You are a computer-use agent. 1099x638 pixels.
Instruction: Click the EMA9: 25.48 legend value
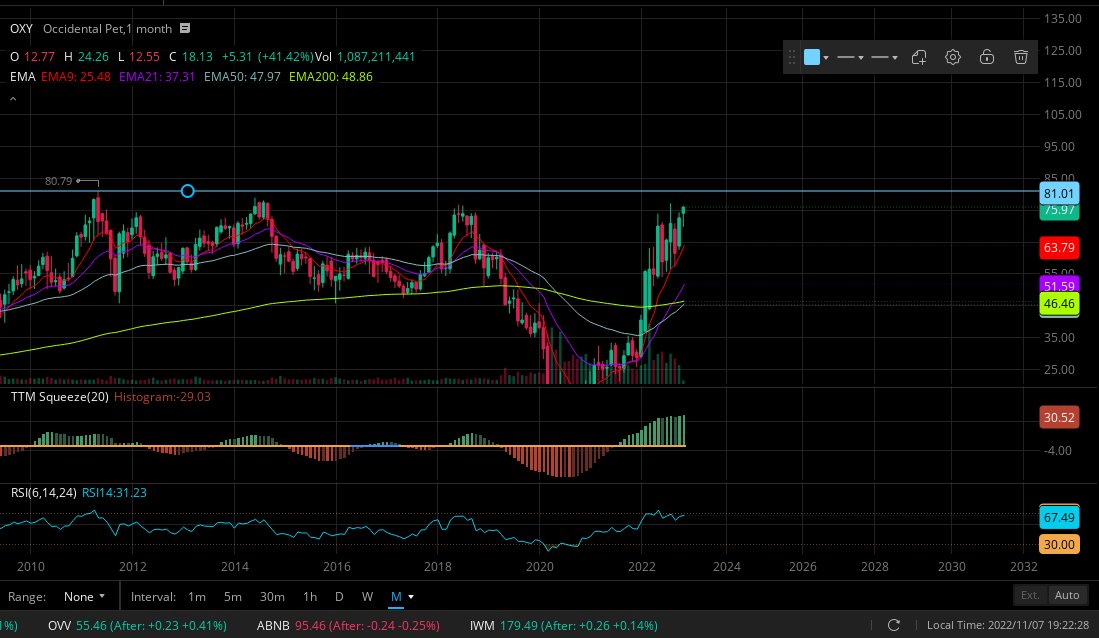click(x=76, y=76)
